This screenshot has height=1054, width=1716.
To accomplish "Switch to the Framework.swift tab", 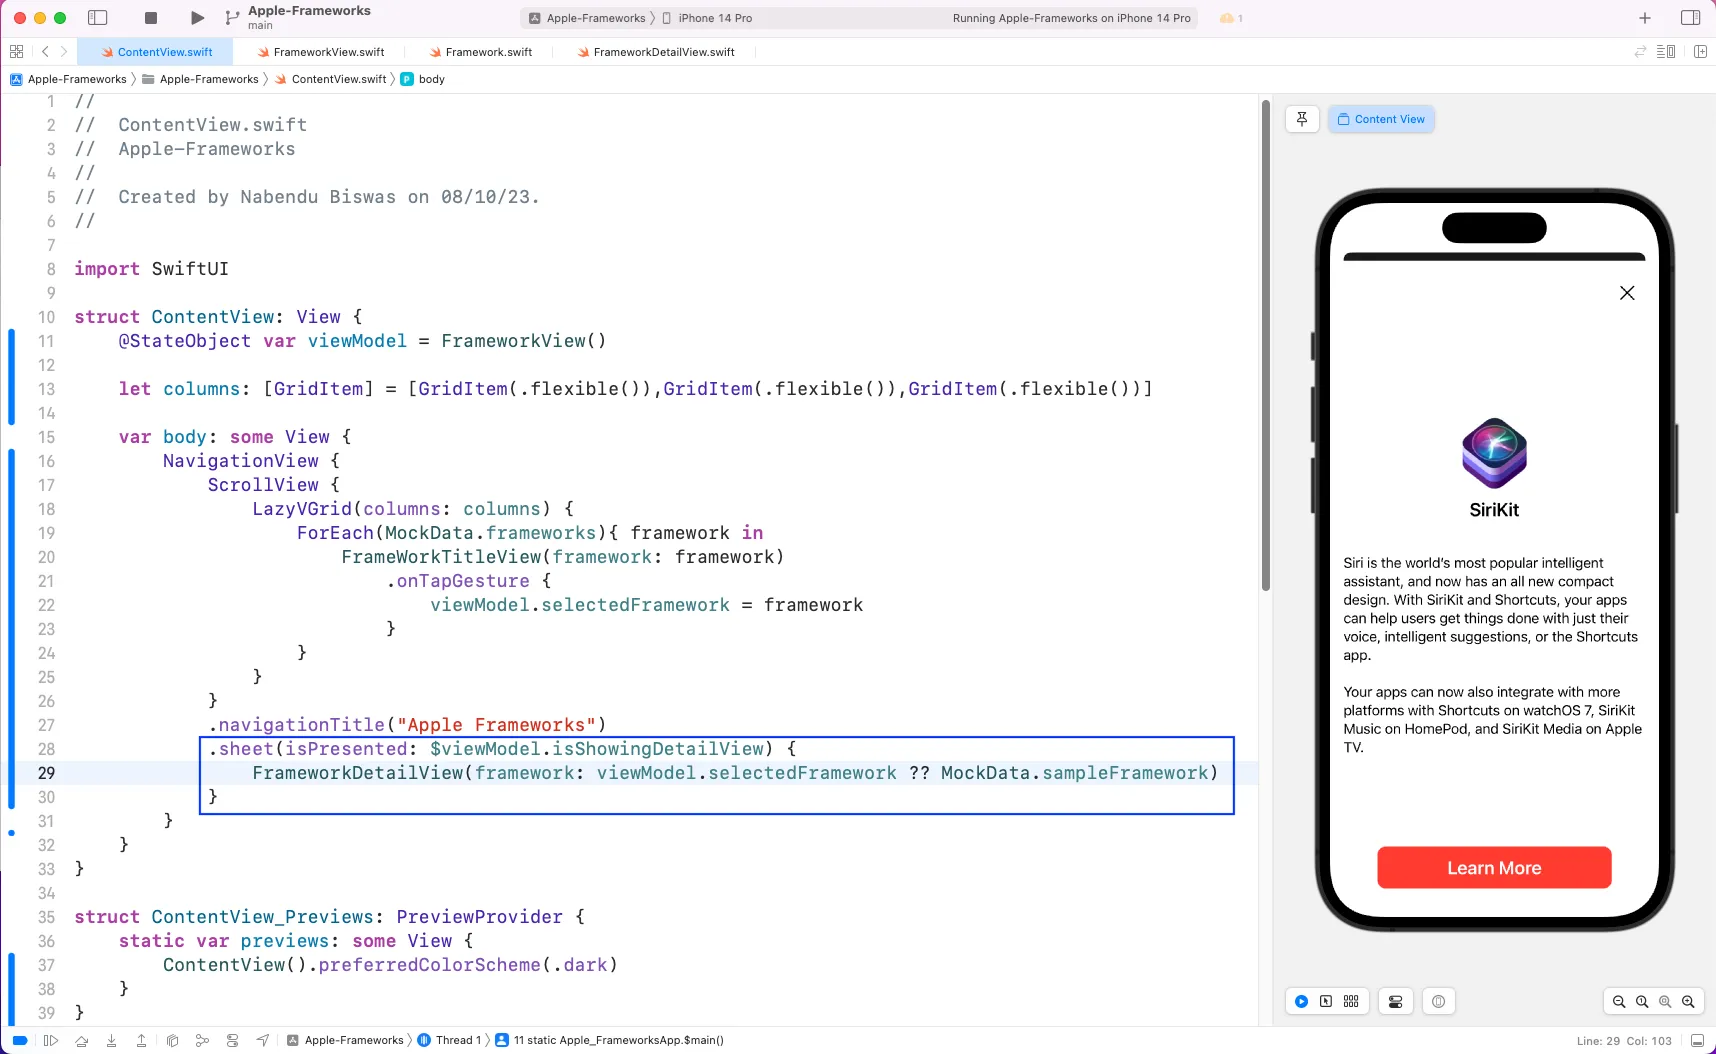I will [x=480, y=52].
